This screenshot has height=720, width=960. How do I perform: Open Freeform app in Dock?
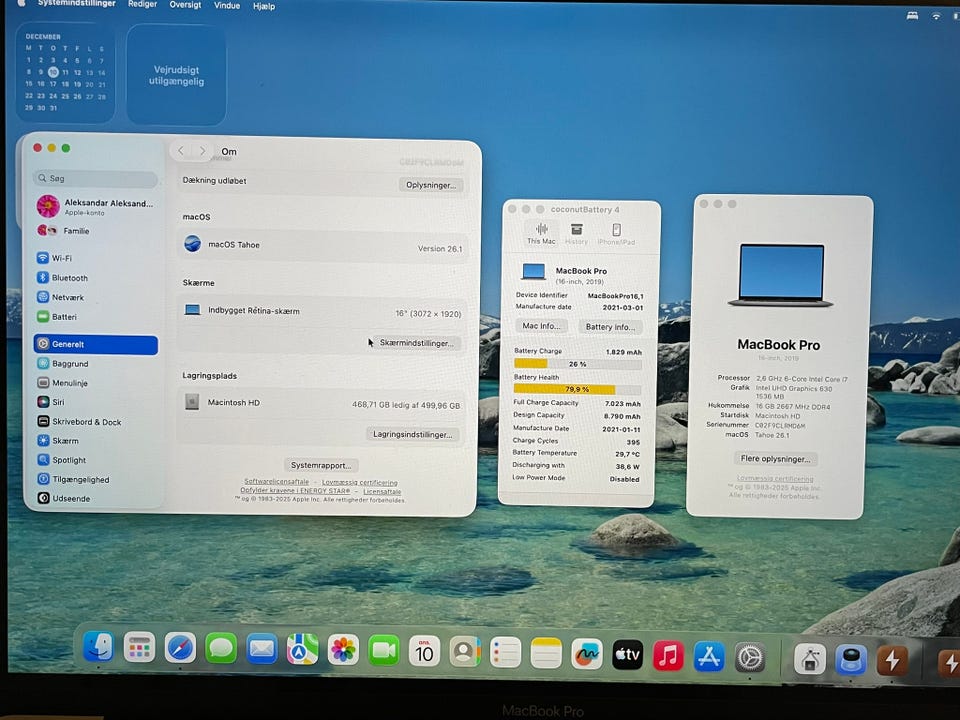point(587,654)
